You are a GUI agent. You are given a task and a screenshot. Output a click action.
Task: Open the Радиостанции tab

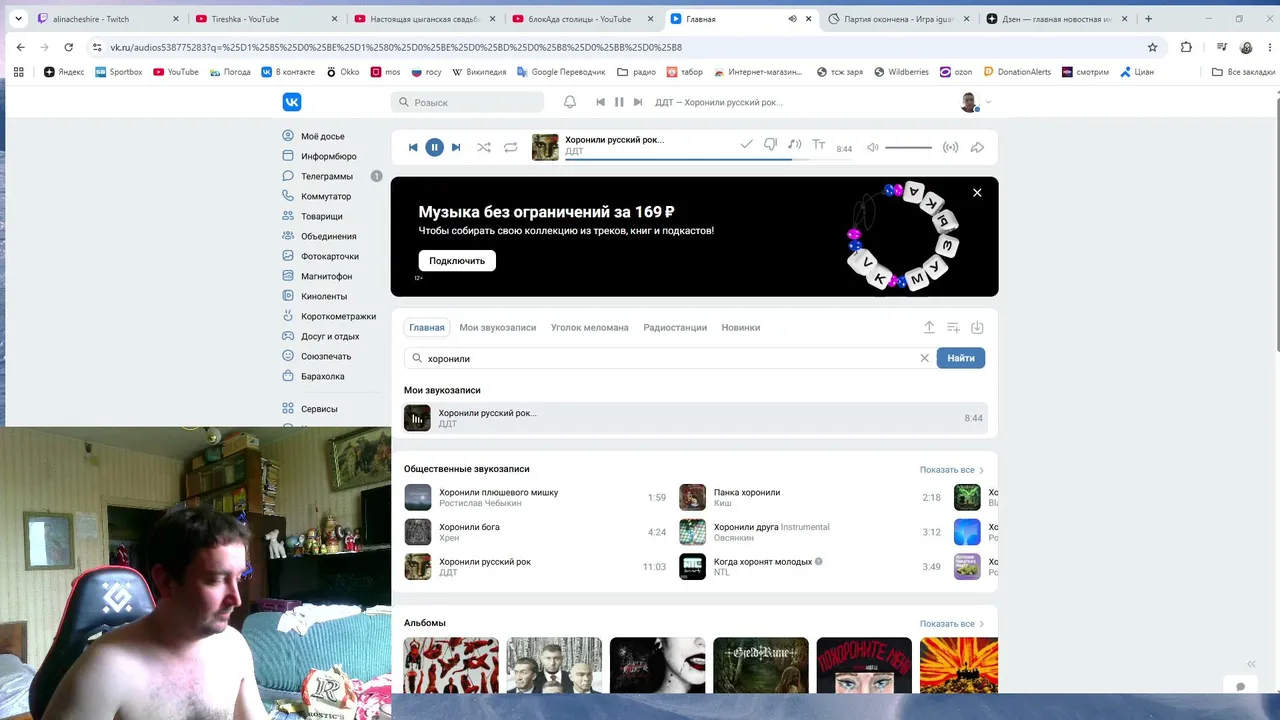pos(675,327)
